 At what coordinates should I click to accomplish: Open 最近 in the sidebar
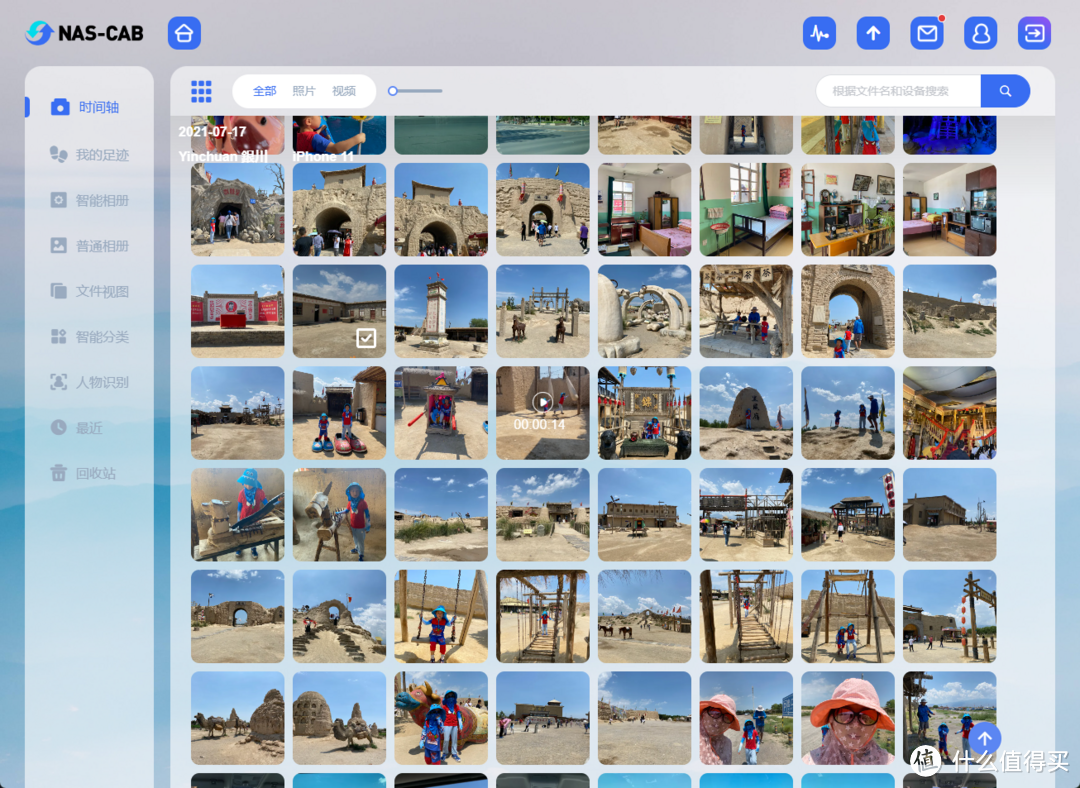pos(90,427)
